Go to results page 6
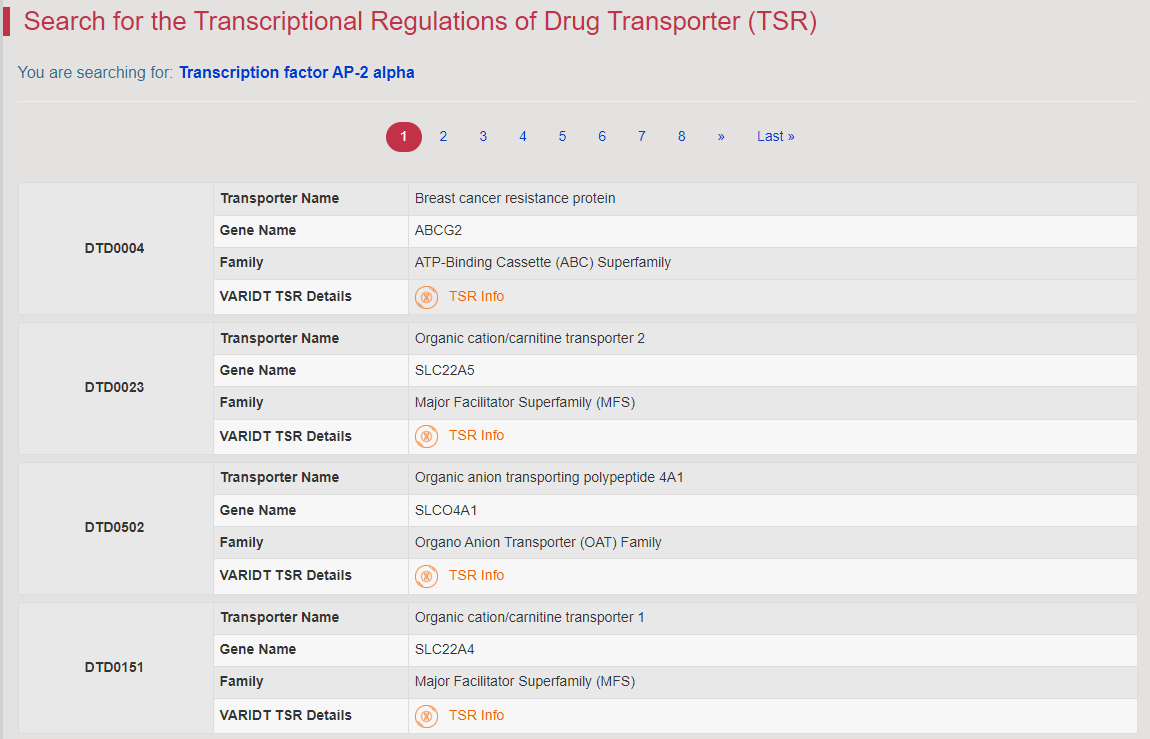1150x739 pixels. (601, 136)
